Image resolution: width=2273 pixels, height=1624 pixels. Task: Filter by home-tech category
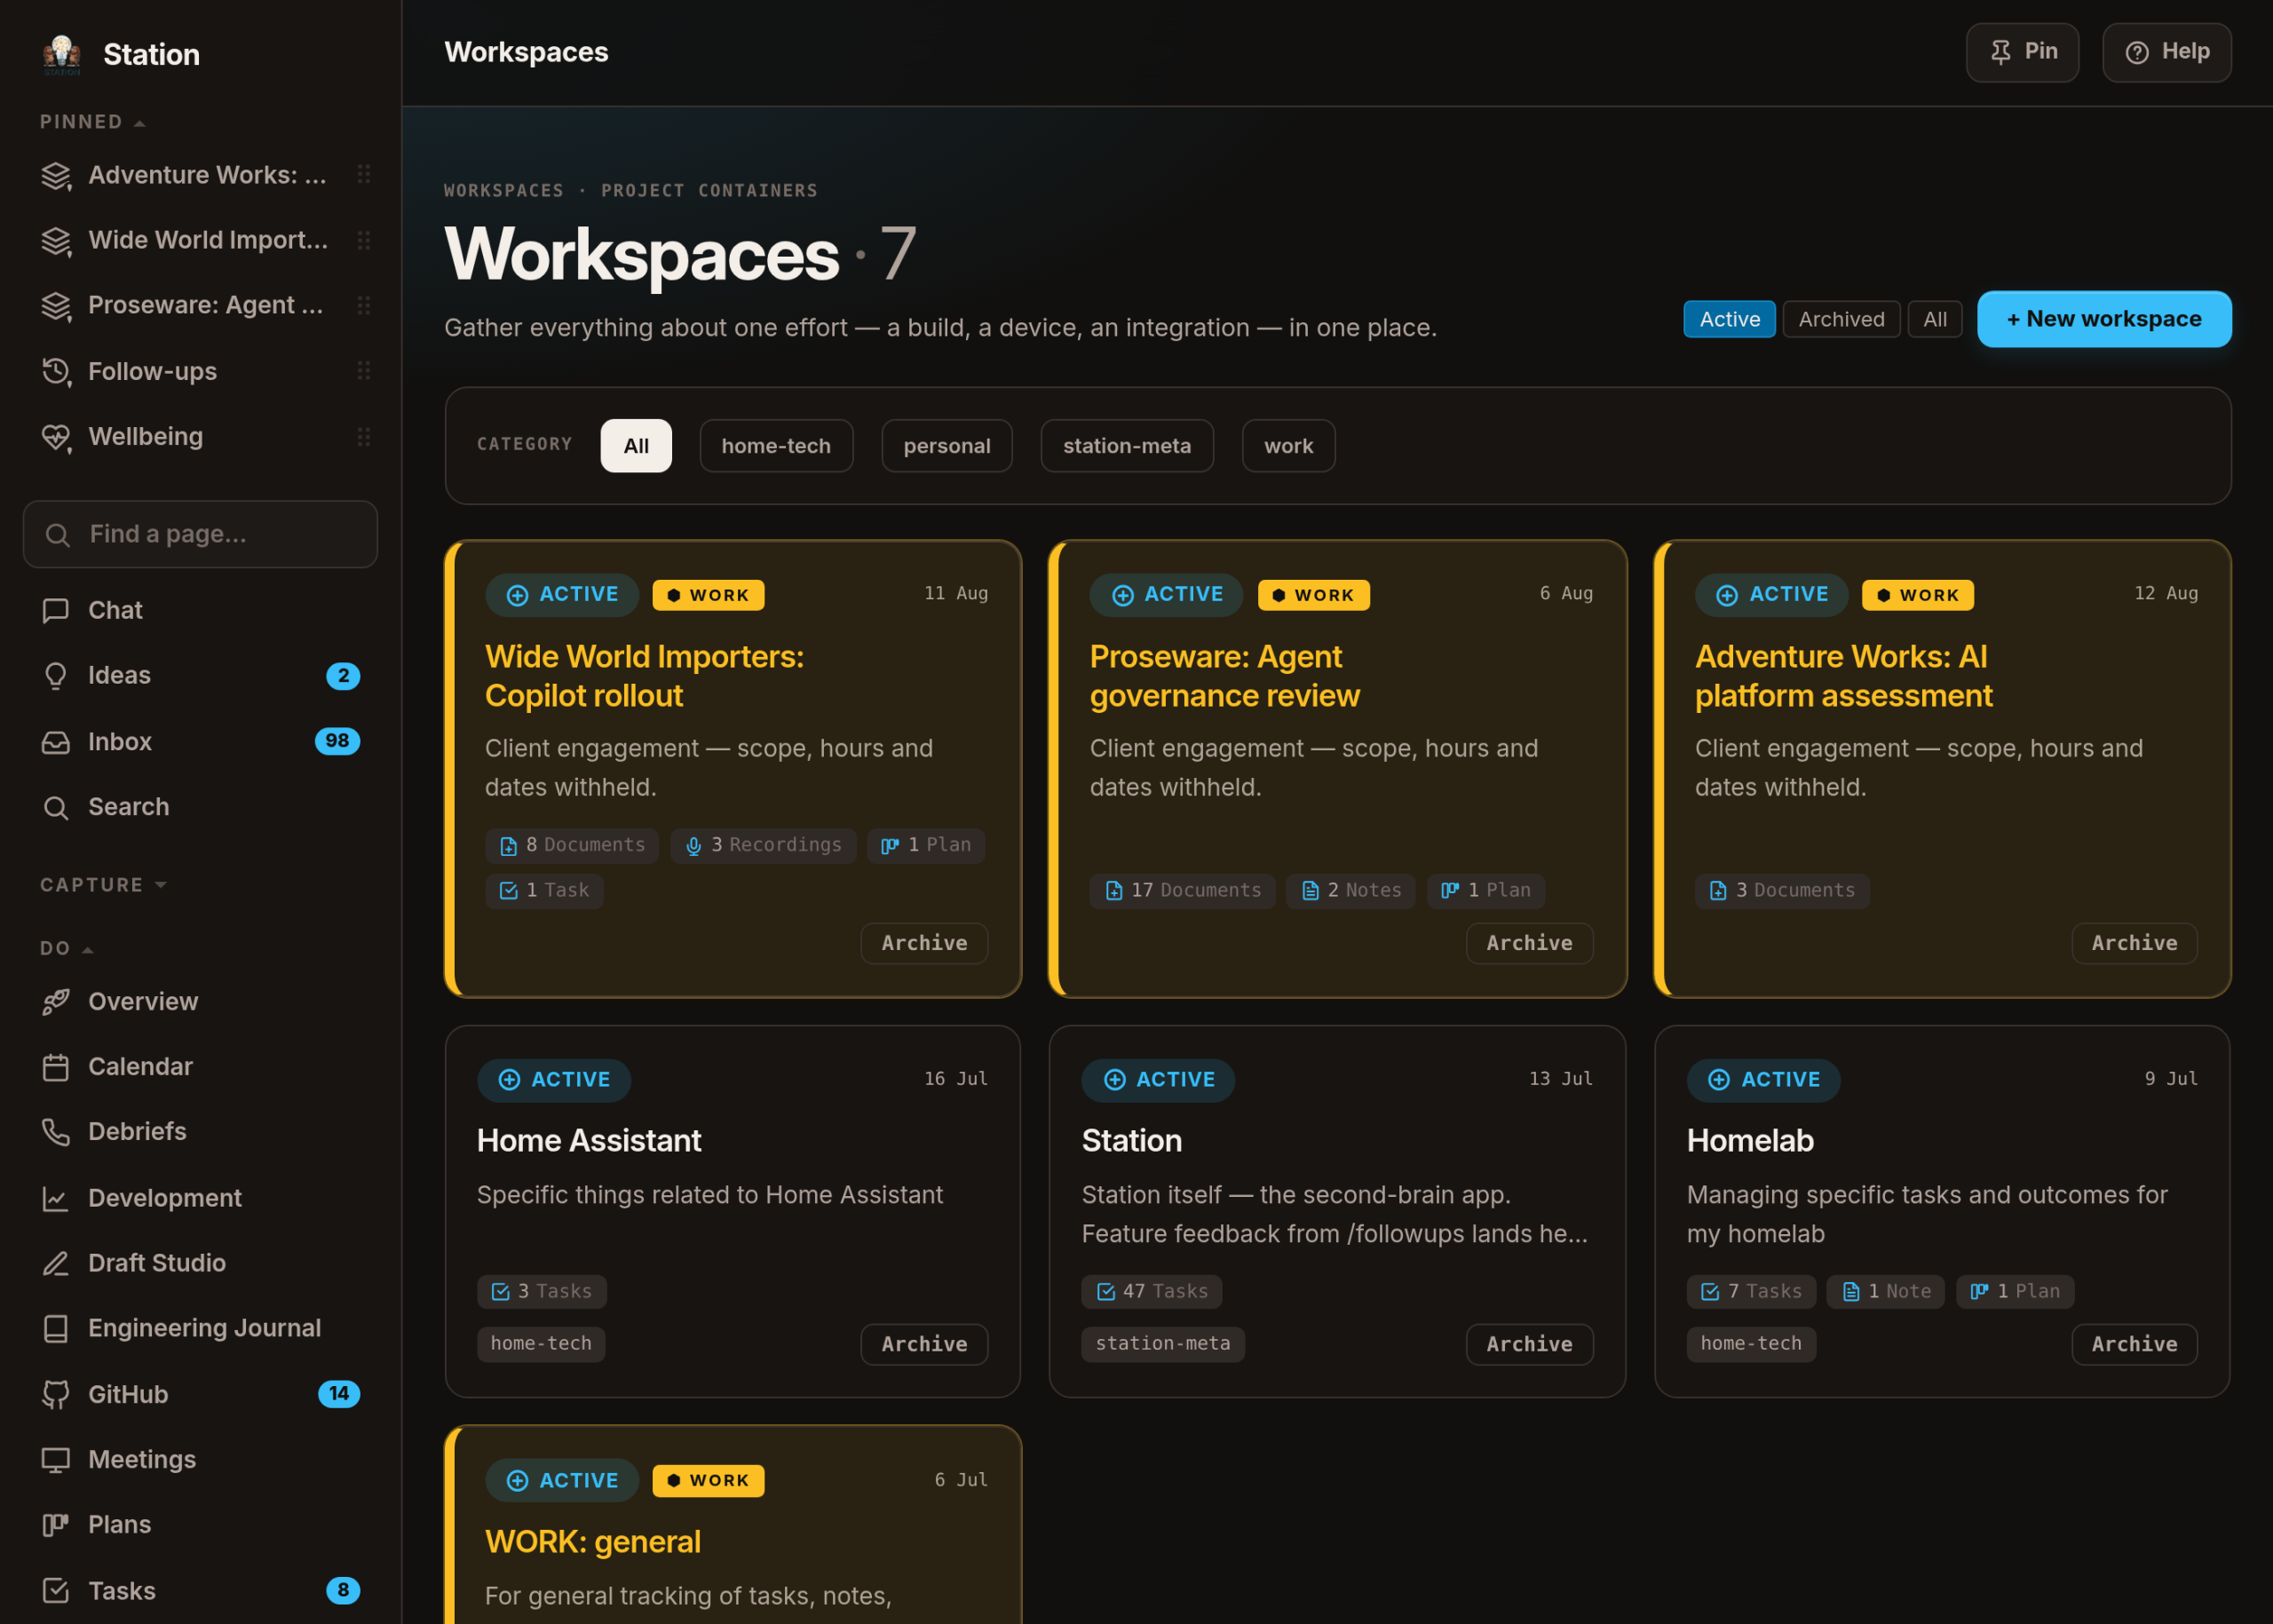click(776, 446)
